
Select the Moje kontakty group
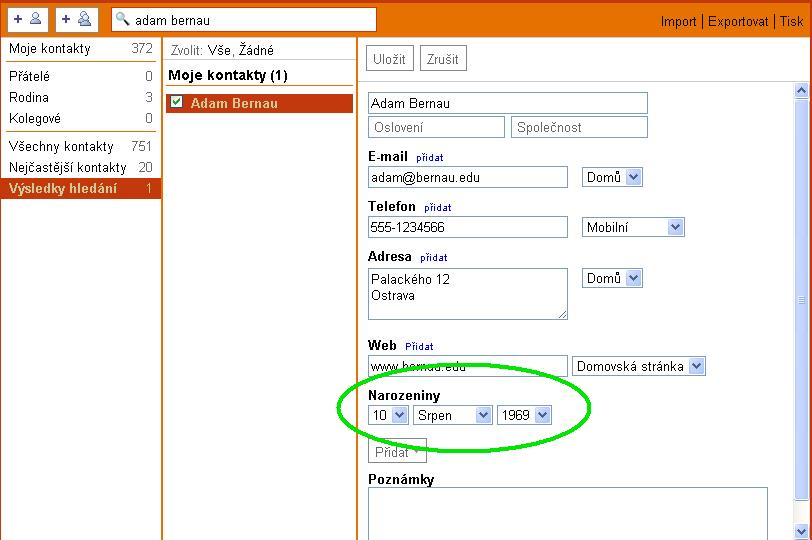click(x=81, y=49)
